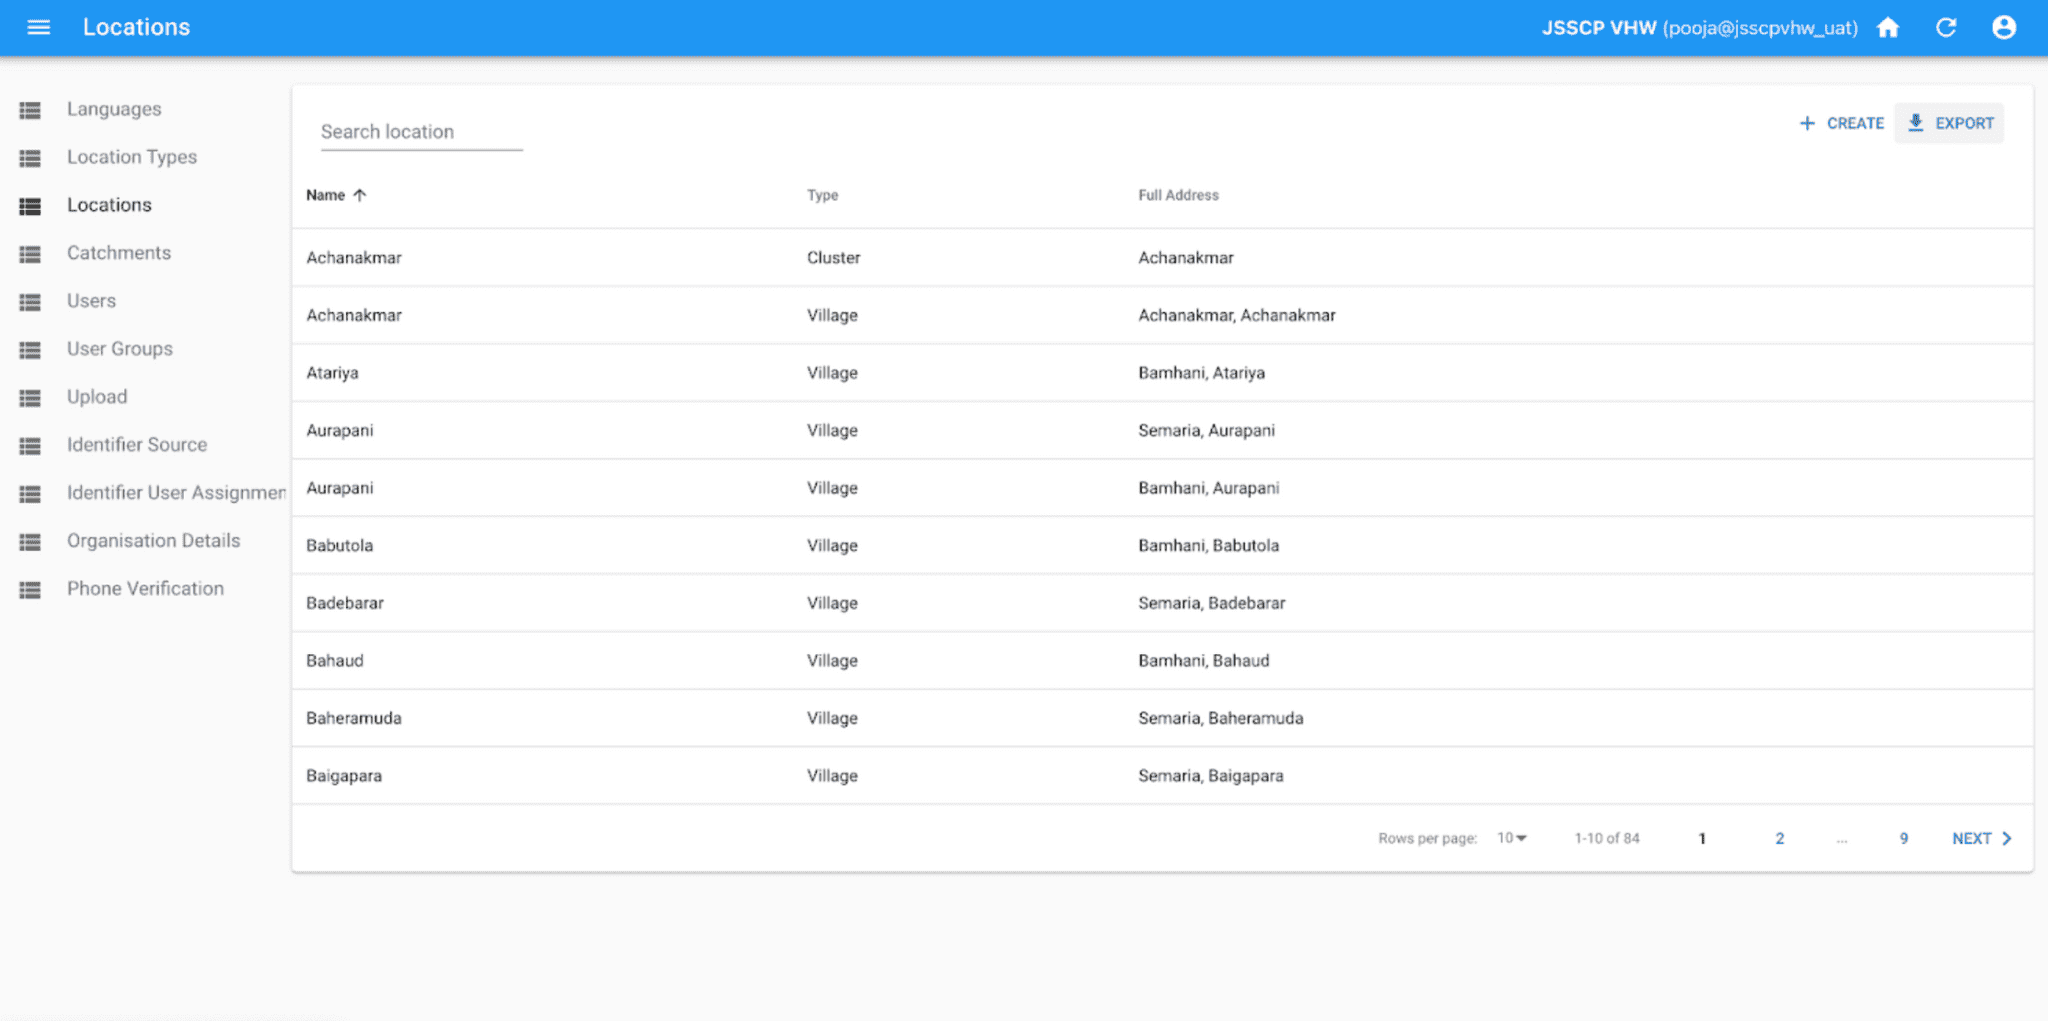Screen dimensions: 2048x1021
Task: Click the list icon beside User Groups
Action: 30,350
